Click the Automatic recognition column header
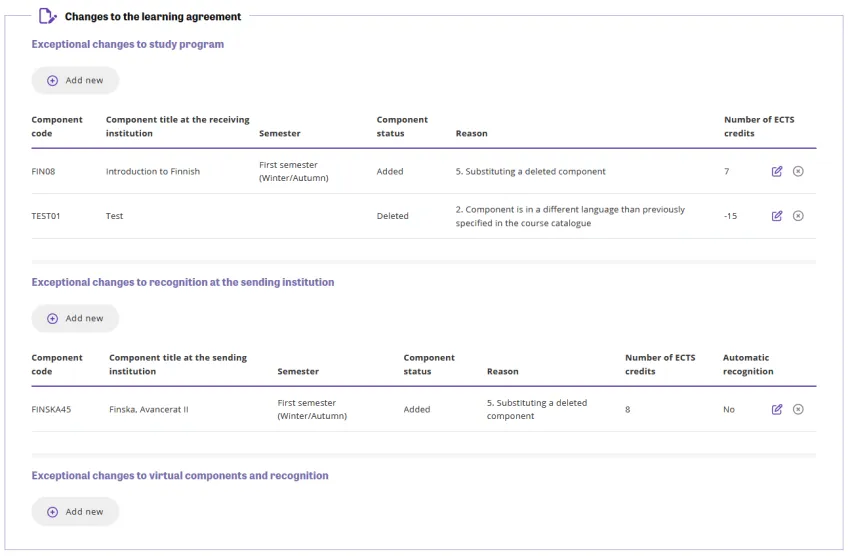Screen dimensions: 848x556 748,365
